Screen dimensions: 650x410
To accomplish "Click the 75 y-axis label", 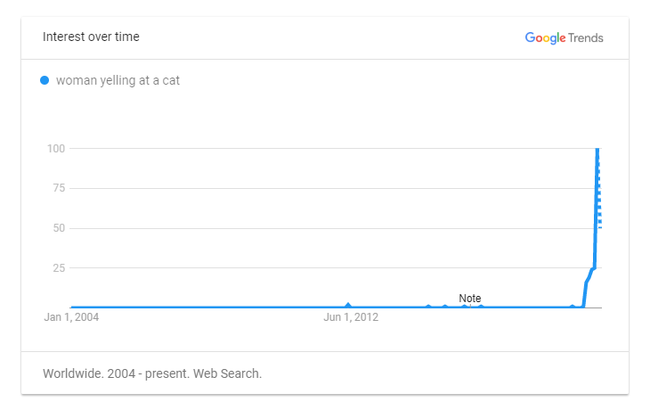I will click(x=59, y=188).
